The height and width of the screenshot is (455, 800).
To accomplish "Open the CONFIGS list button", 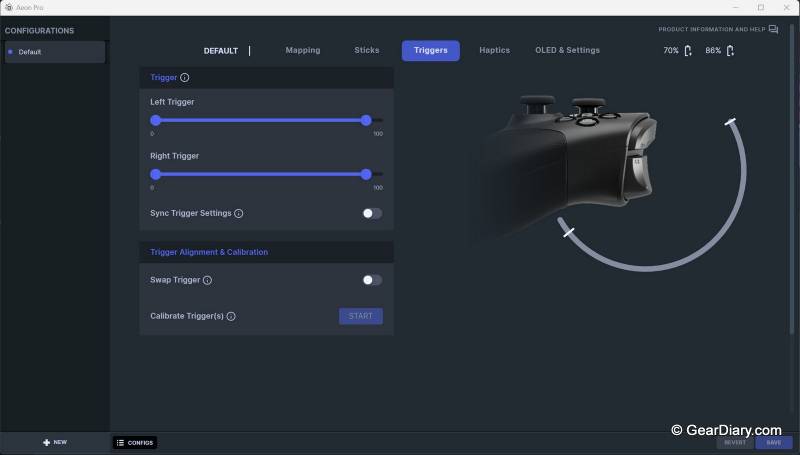I will tap(135, 443).
